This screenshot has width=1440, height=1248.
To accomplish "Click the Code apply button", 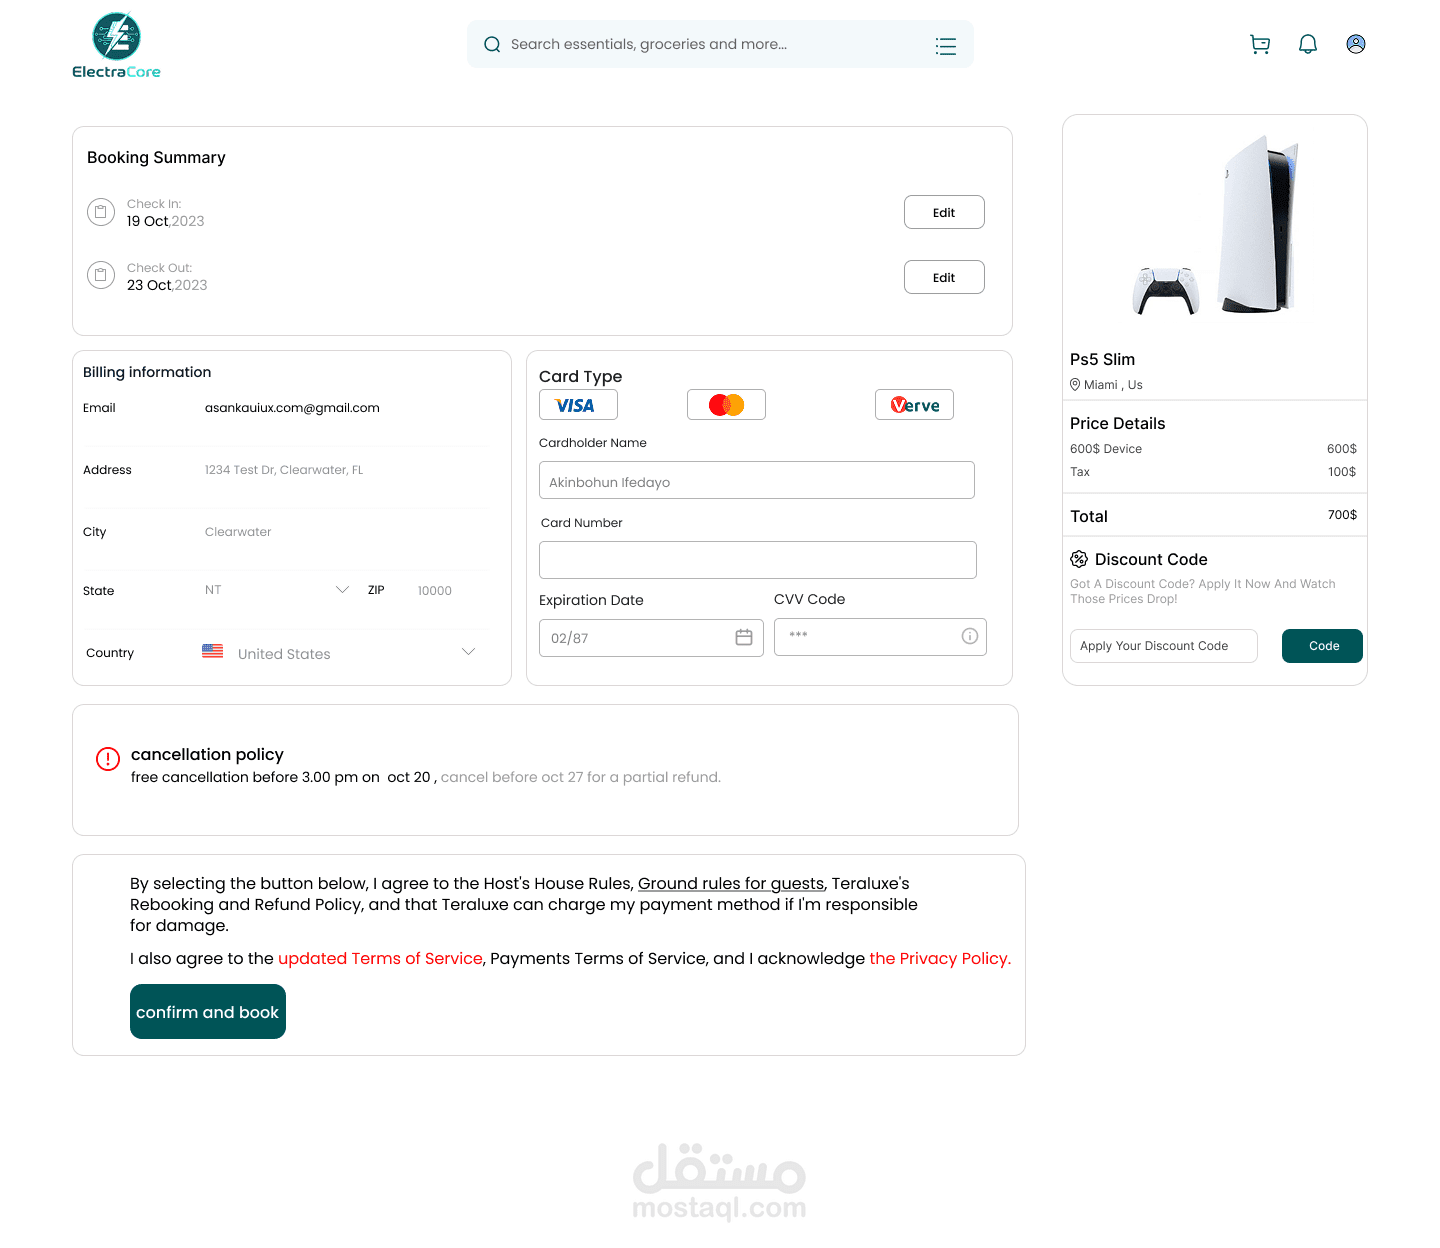I will click(x=1322, y=646).
